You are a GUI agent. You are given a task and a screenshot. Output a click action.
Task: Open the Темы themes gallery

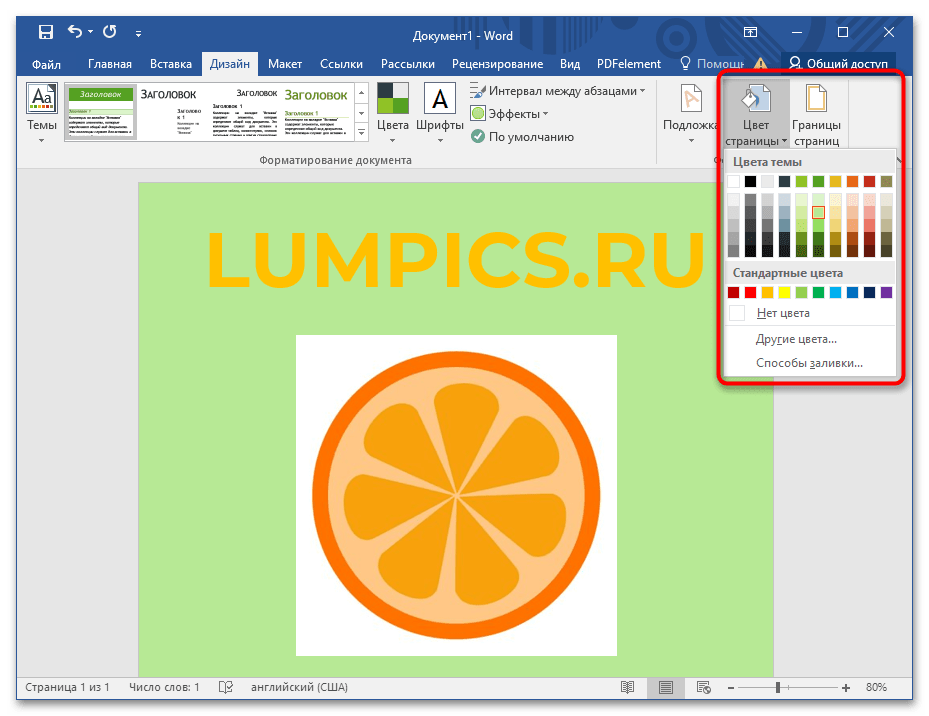[x=42, y=112]
